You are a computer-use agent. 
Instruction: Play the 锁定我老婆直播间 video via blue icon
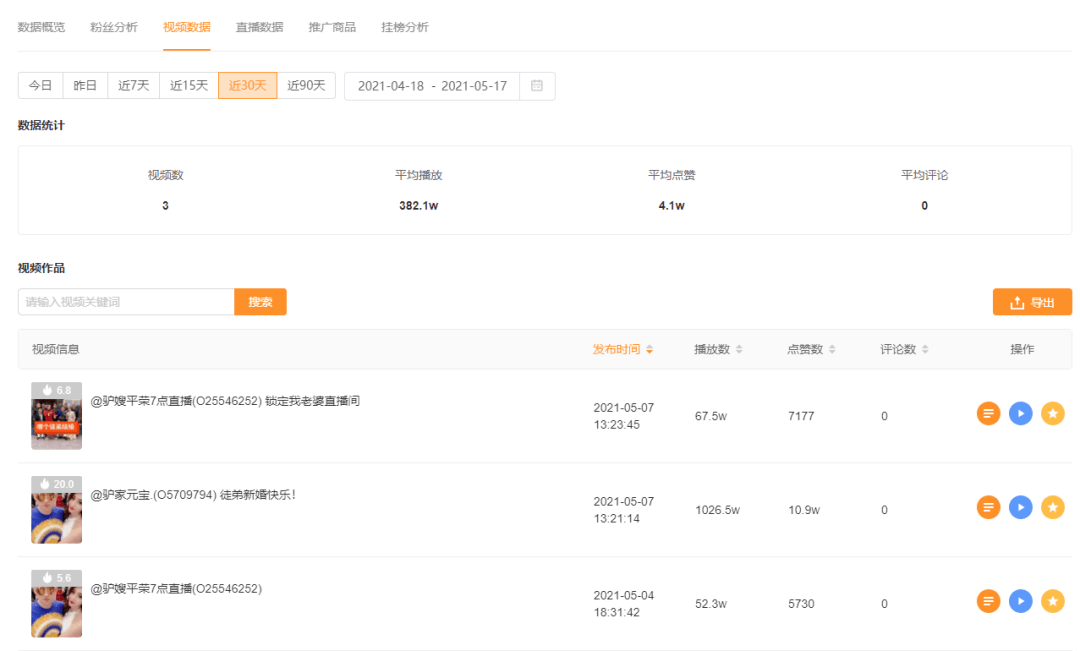point(1020,413)
